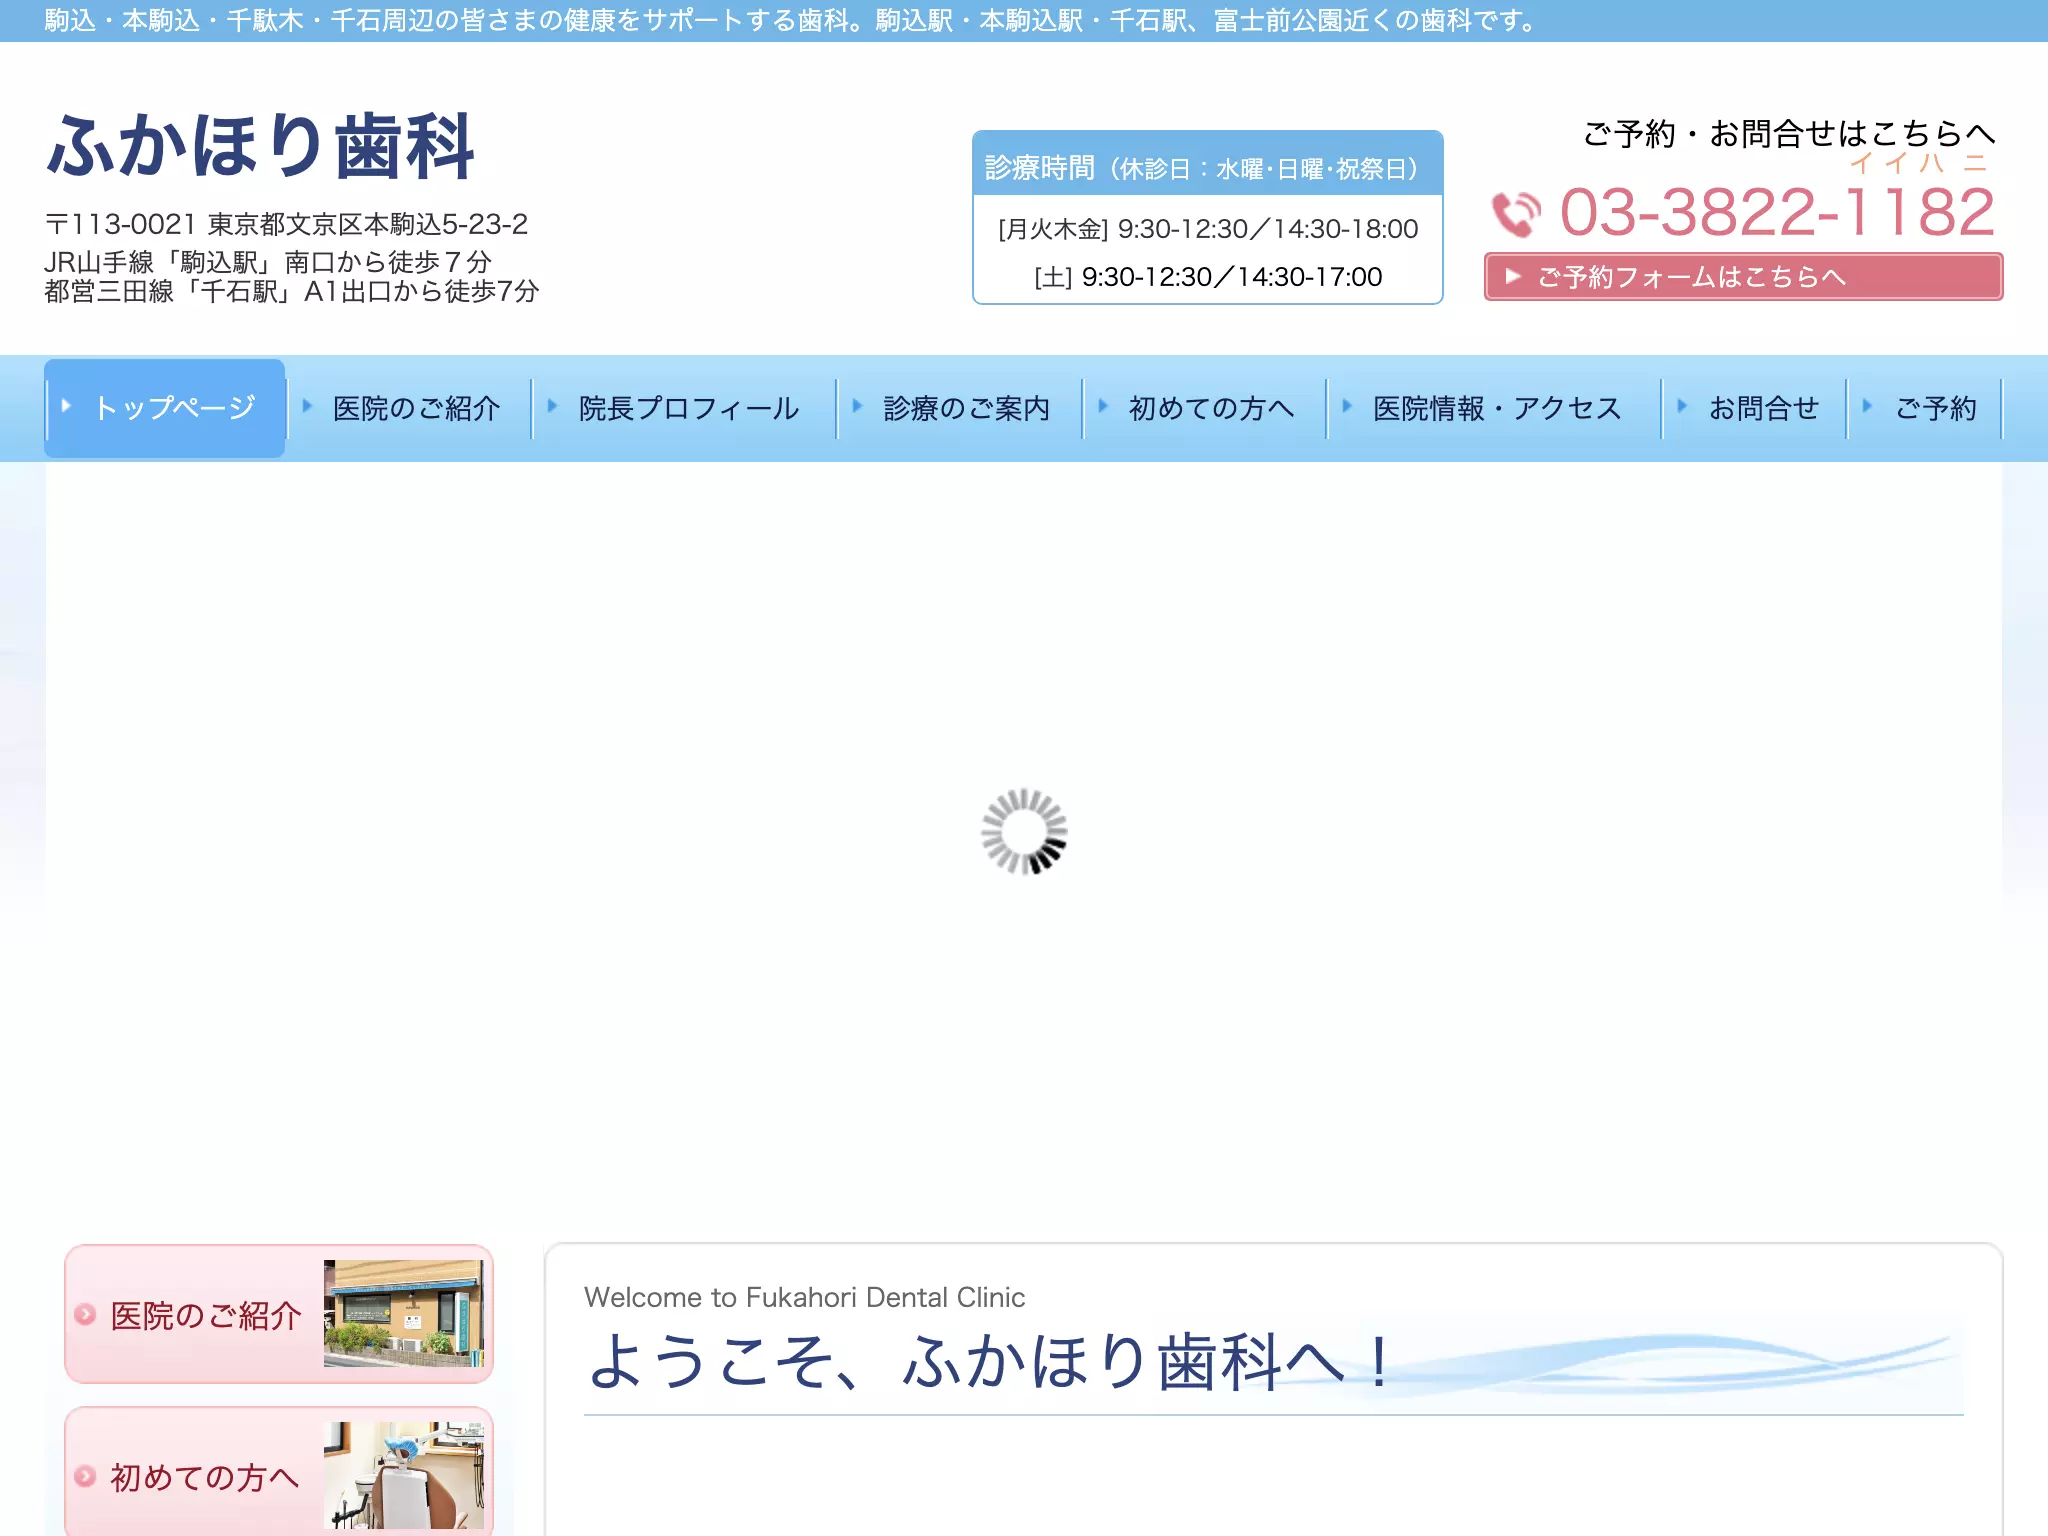Click the arrow icon on the reservation form button

click(x=1513, y=276)
